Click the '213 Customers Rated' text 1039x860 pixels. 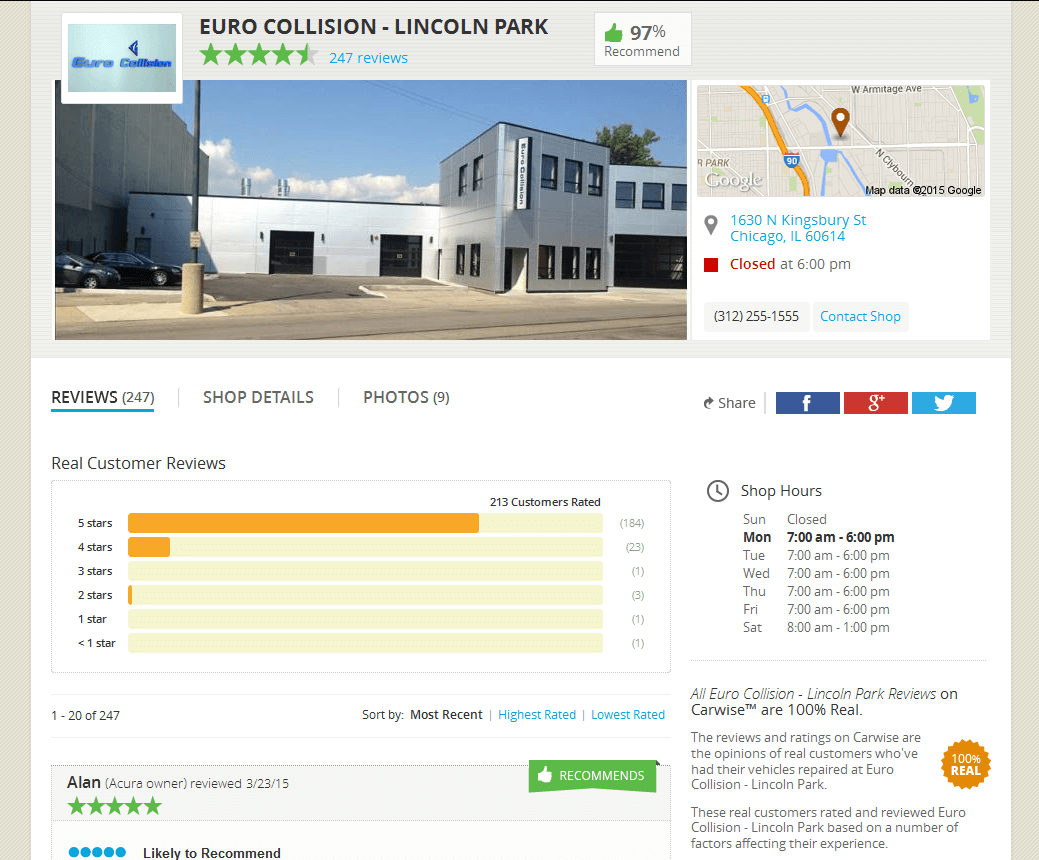545,502
